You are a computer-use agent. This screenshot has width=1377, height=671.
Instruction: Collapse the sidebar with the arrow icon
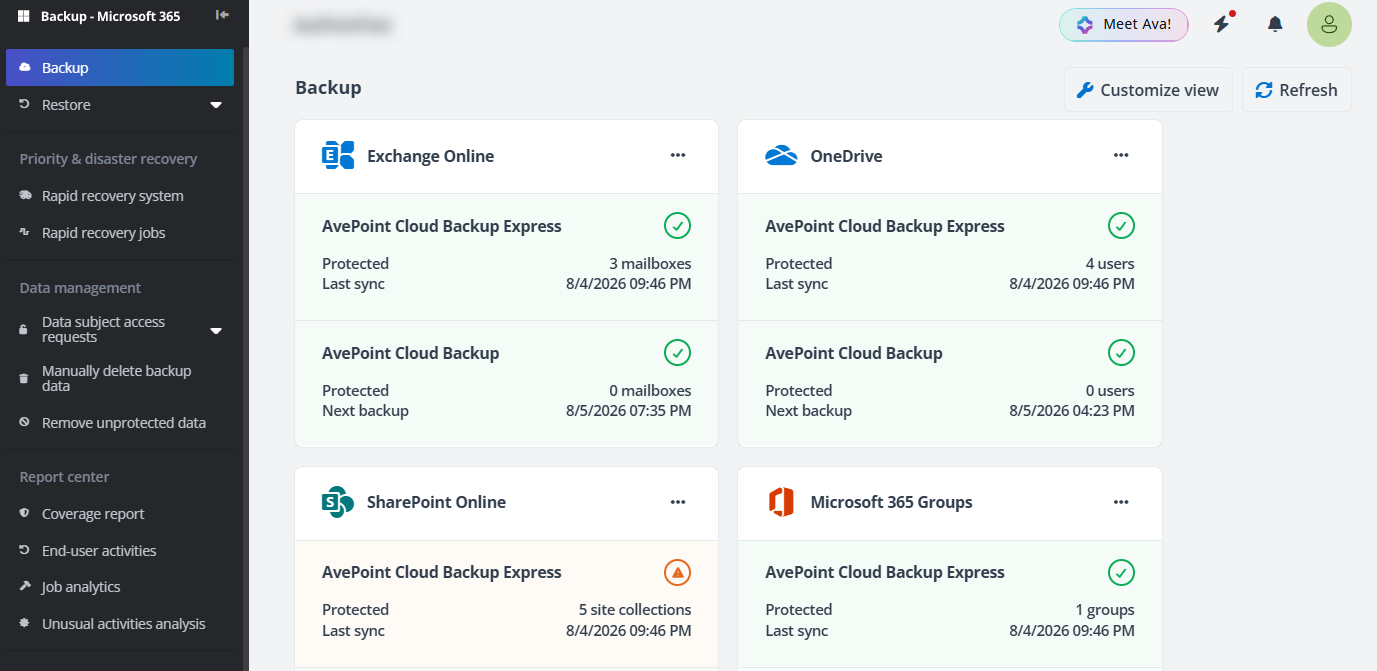(222, 15)
